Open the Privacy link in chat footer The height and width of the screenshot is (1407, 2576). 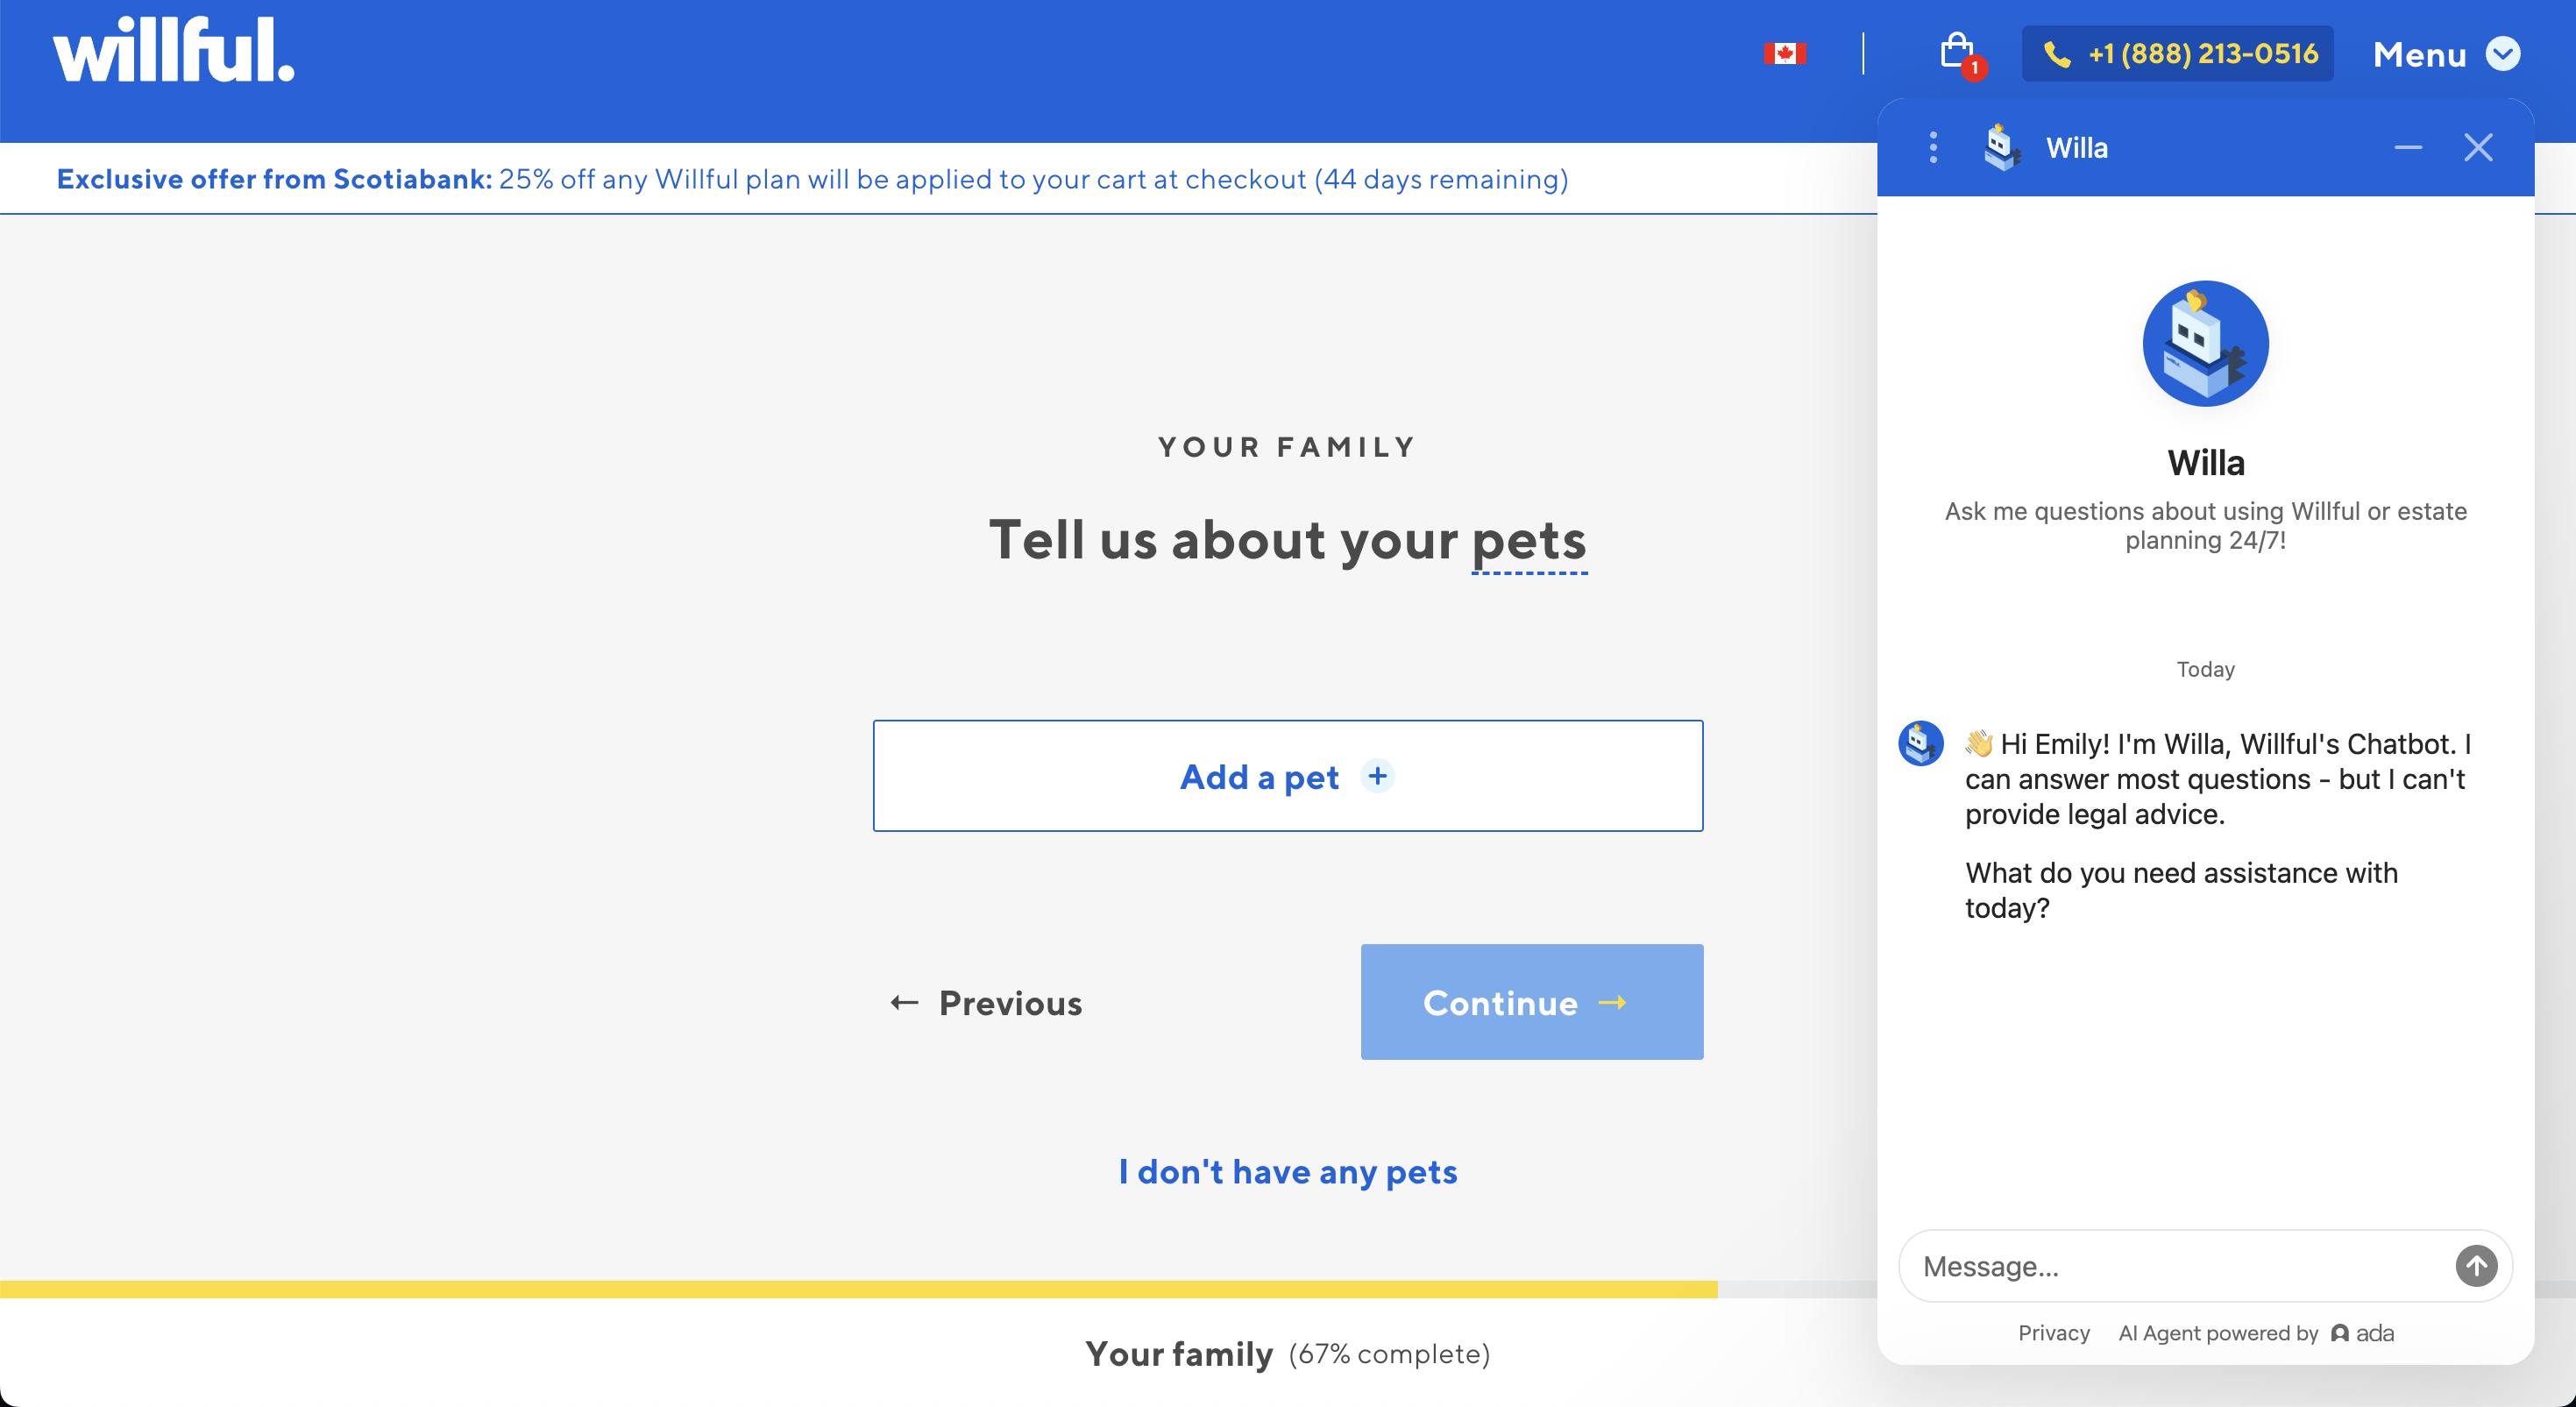pyautogui.click(x=2053, y=1333)
